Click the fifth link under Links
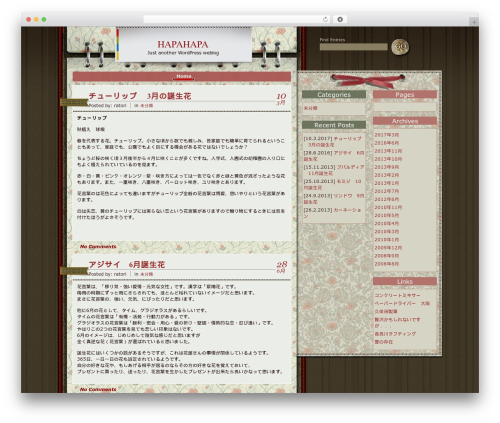The width and height of the screenshot is (500, 423). point(395,334)
